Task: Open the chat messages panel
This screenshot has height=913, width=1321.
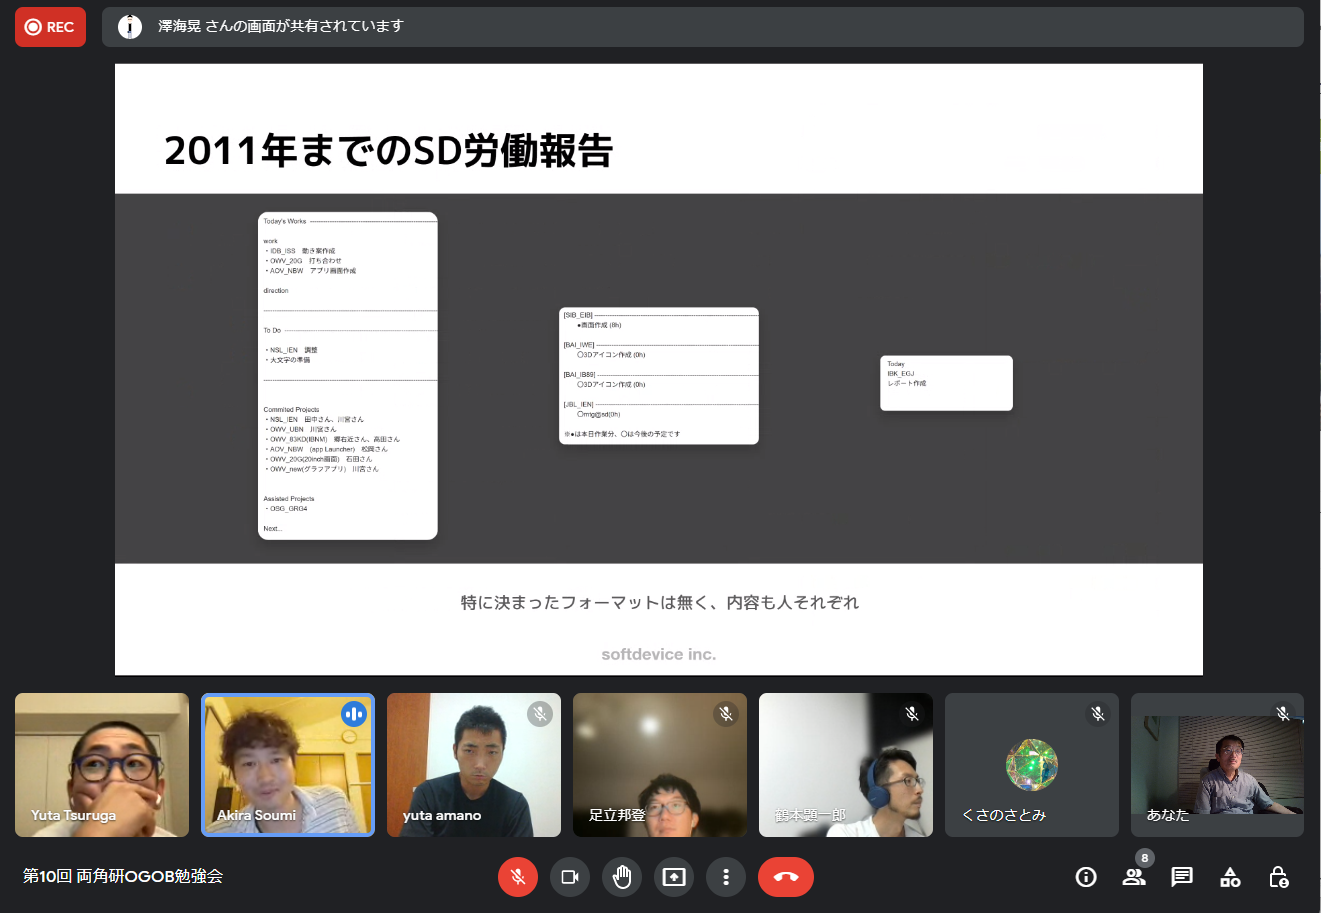Action: pos(1182,877)
